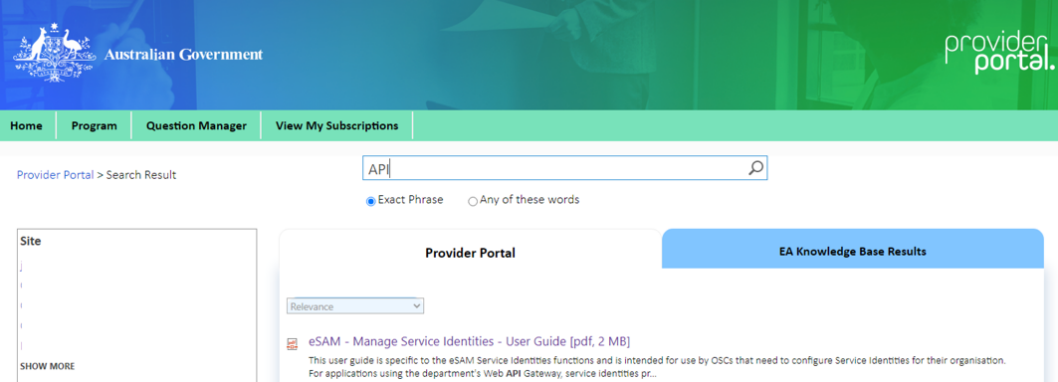Click the Australian Government header text
1058x382 pixels.
(184, 55)
